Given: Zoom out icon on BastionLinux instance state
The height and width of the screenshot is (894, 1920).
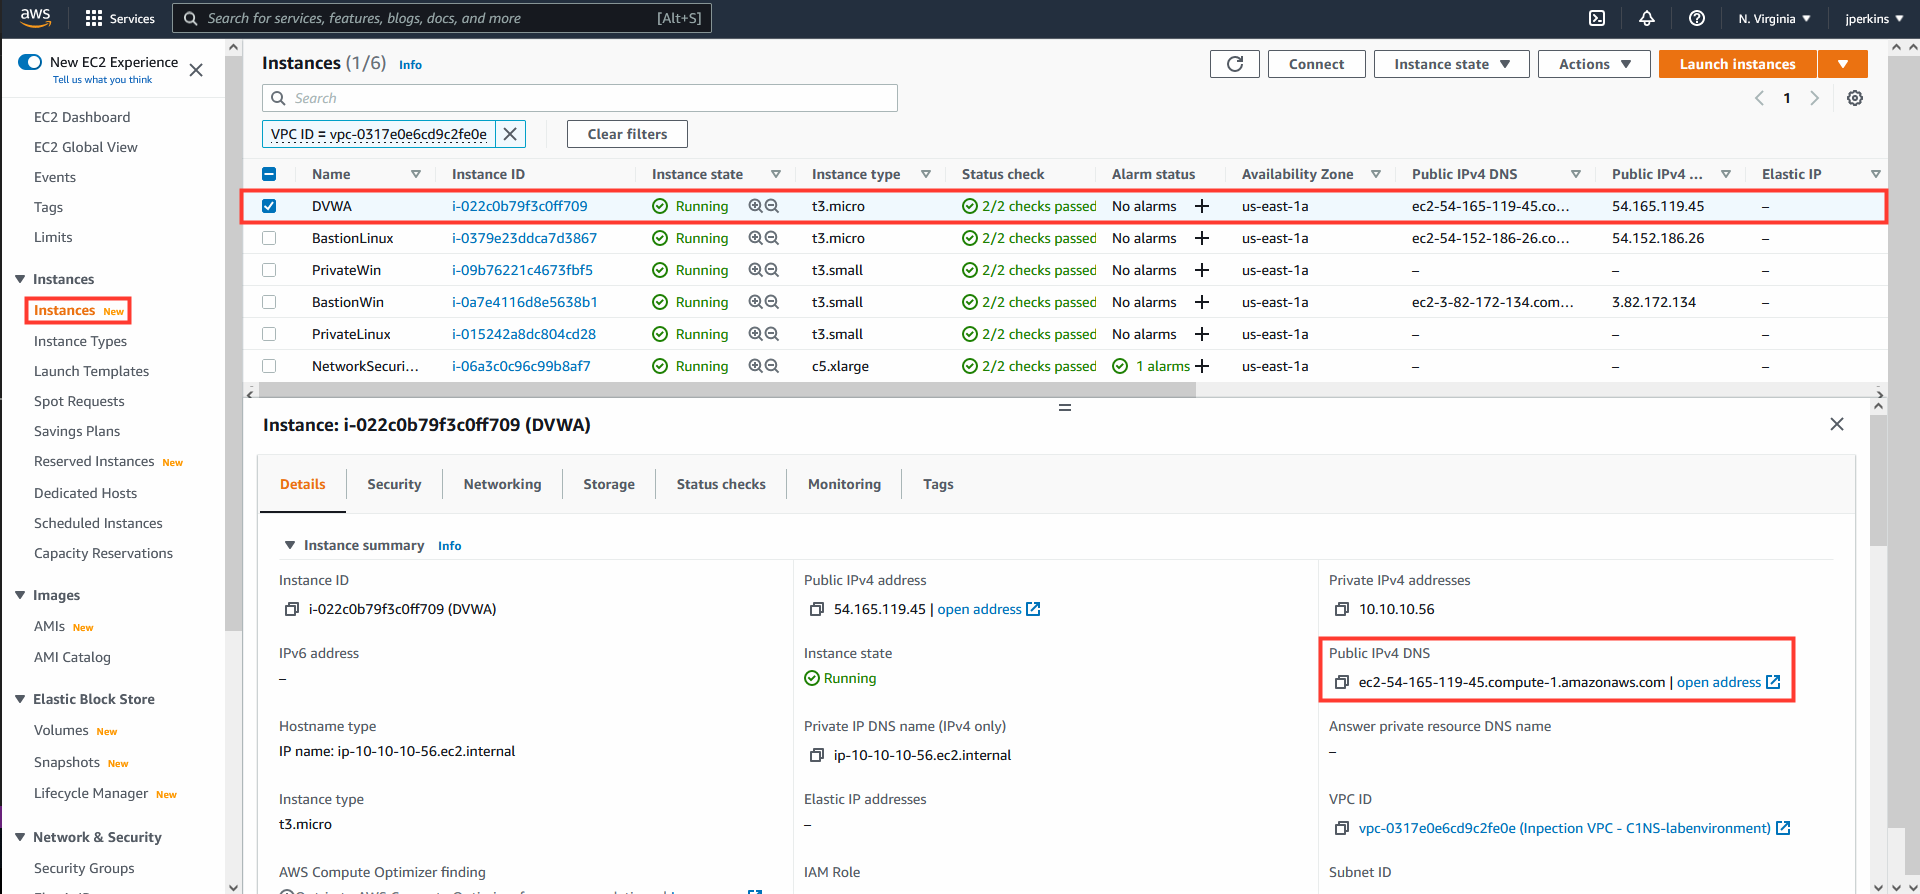Looking at the screenshot, I should click(772, 238).
